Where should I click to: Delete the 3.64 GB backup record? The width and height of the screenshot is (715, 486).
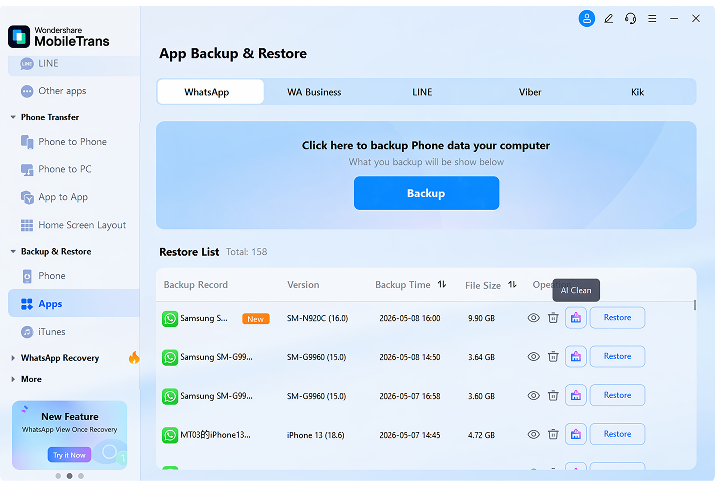pos(553,357)
